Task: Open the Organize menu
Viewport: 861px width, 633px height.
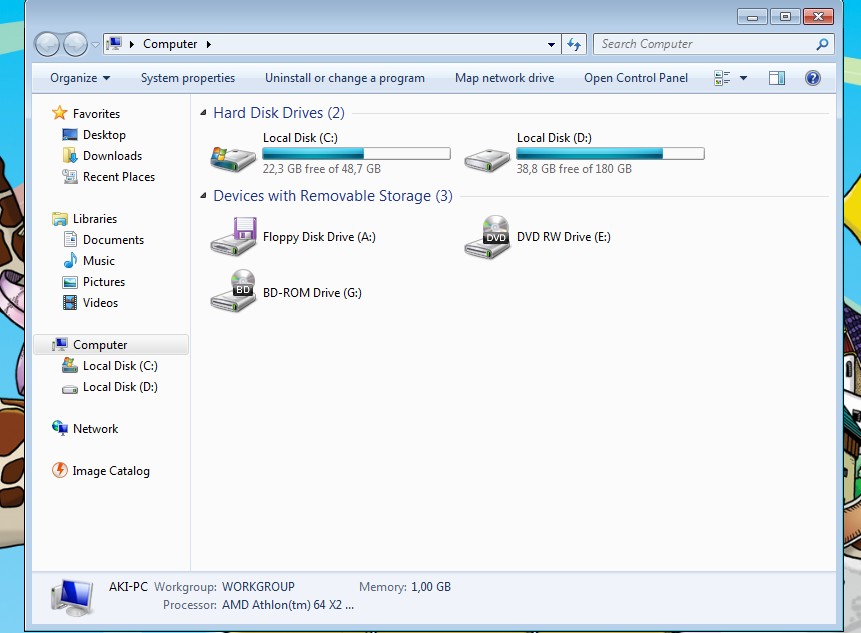Action: click(x=80, y=78)
